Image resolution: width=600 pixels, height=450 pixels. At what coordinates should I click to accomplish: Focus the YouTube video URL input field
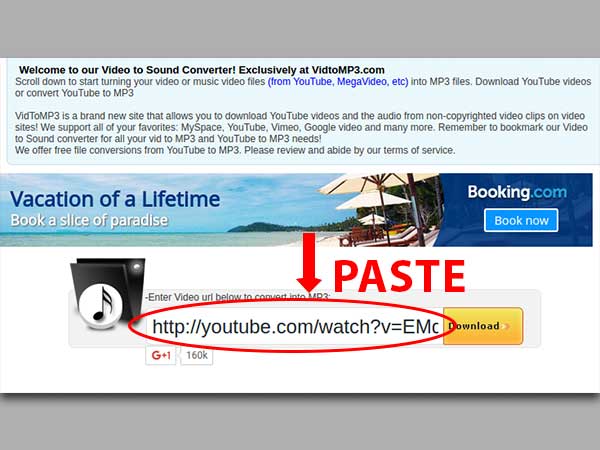[290, 326]
